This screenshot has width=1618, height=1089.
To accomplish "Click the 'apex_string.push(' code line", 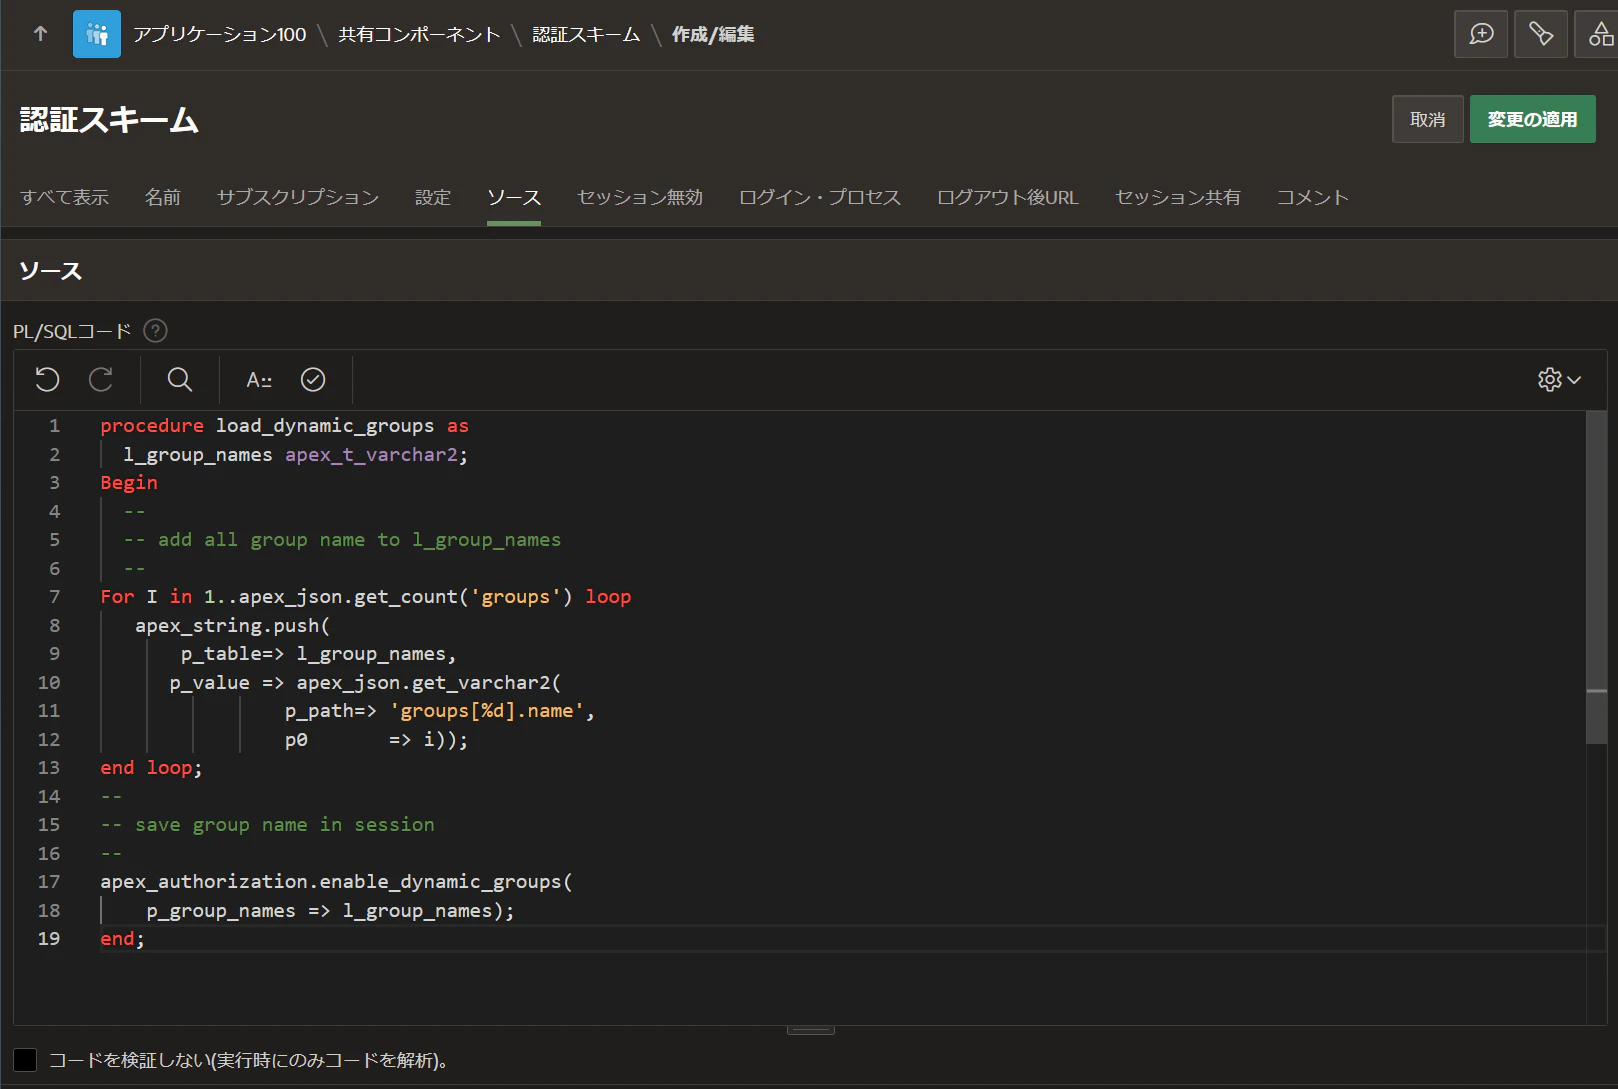I will click(x=232, y=626).
